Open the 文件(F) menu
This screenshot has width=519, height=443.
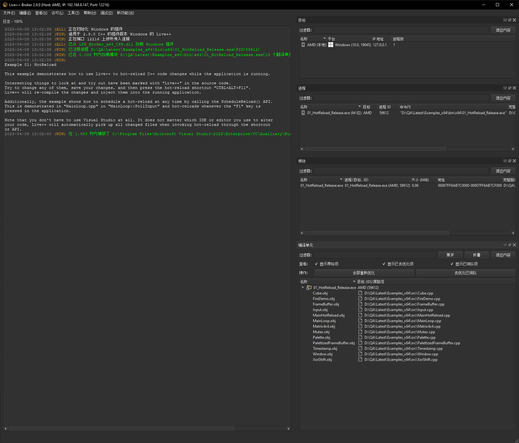pos(9,13)
